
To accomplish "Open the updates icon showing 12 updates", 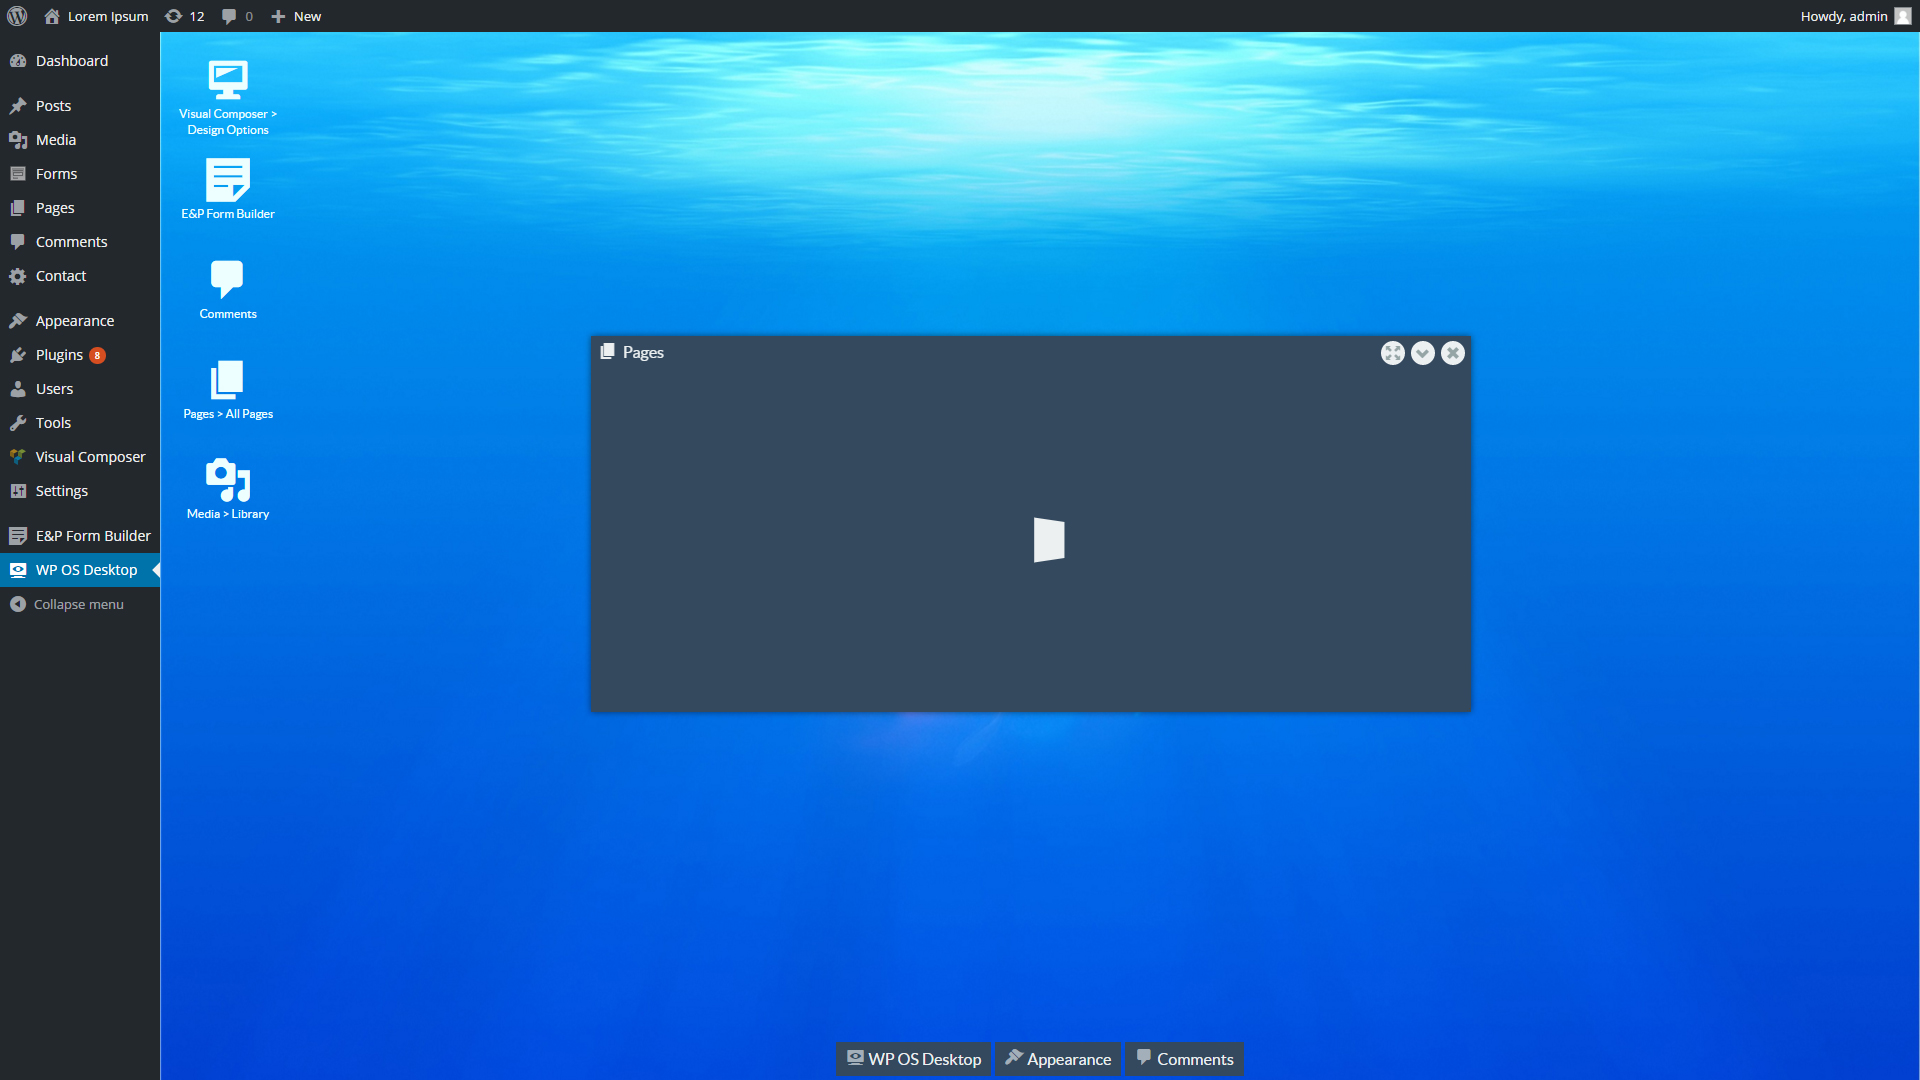I will [x=184, y=16].
